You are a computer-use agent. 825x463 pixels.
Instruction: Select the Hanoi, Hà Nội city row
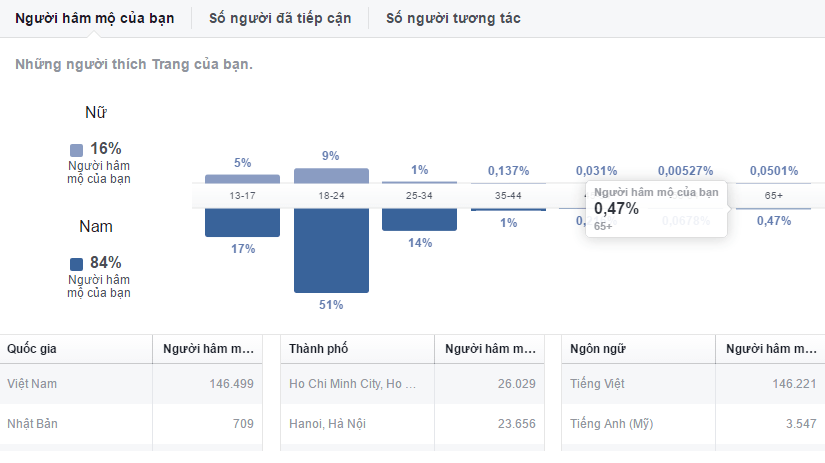pyautogui.click(x=412, y=424)
